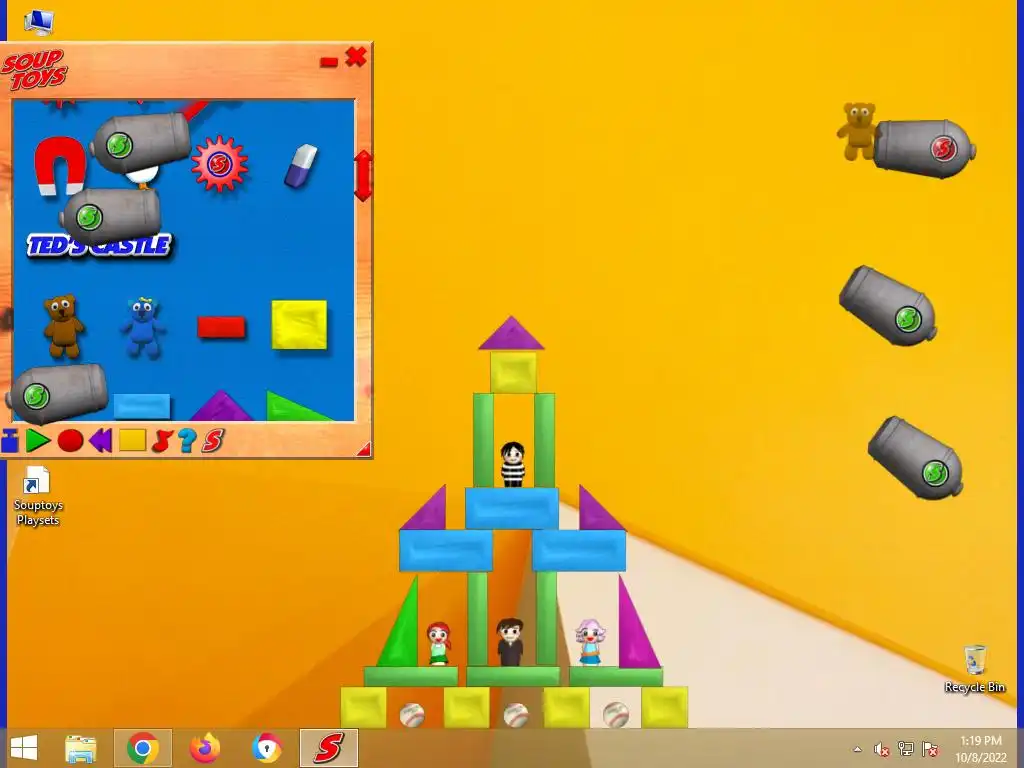This screenshot has height=768, width=1024.
Task: Choose the red rectangle block
Action: pos(221,327)
